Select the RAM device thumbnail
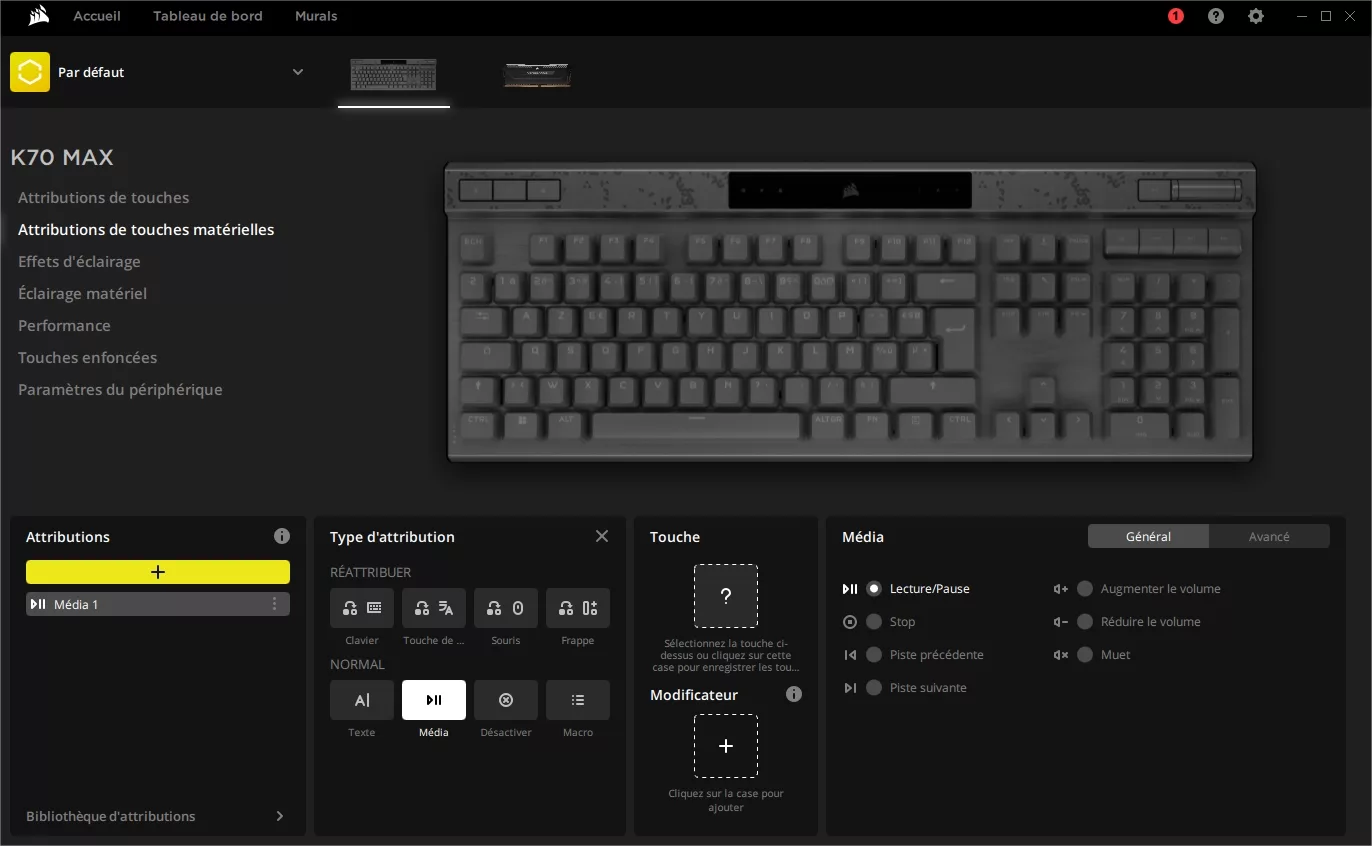 coord(537,75)
